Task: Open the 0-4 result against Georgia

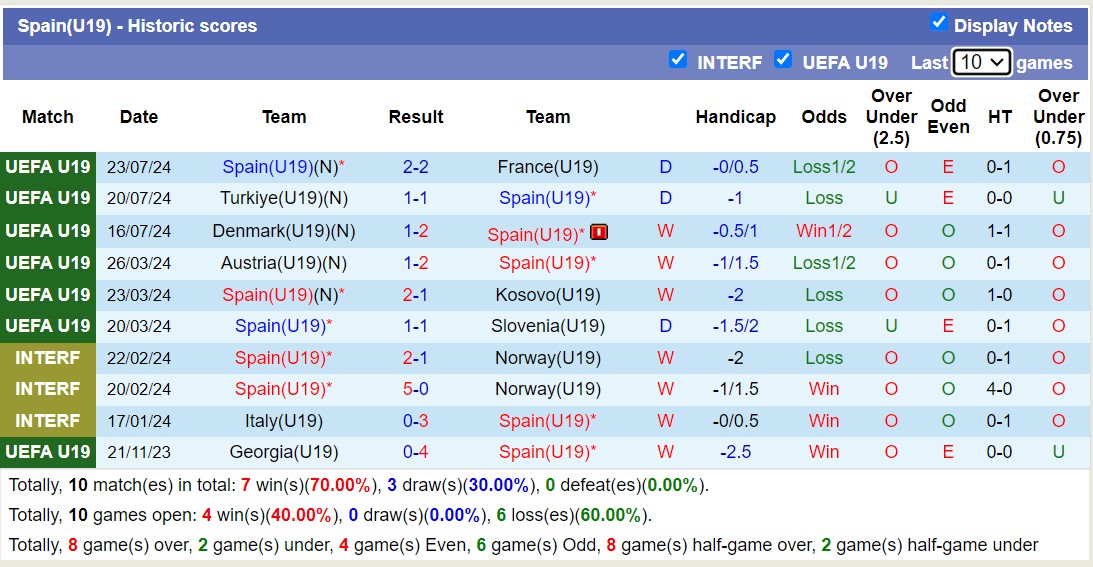Action: click(416, 452)
